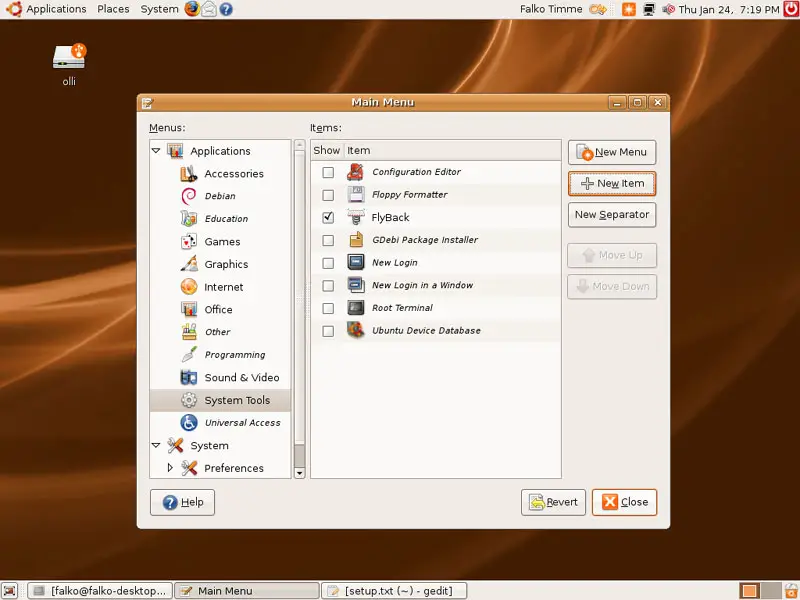Expand the Preferences tree node
800x600 pixels.
coord(170,467)
